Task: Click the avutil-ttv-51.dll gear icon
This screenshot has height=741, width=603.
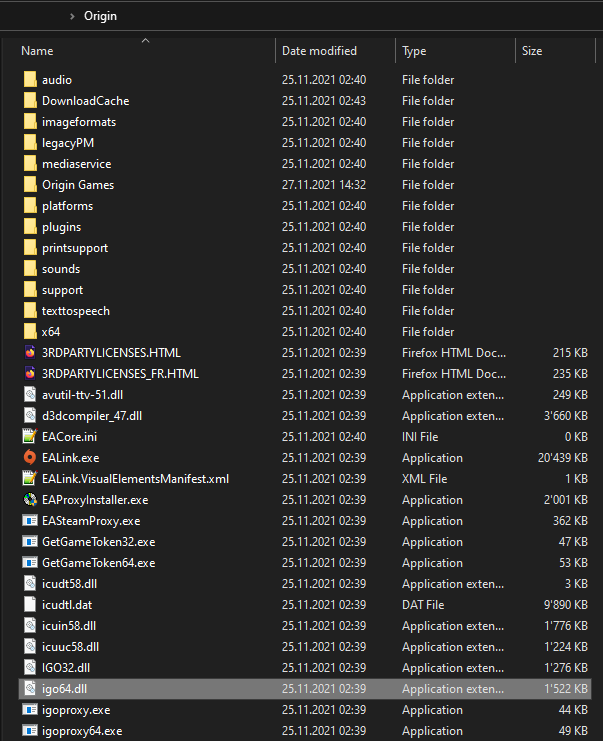Action: (x=30, y=395)
